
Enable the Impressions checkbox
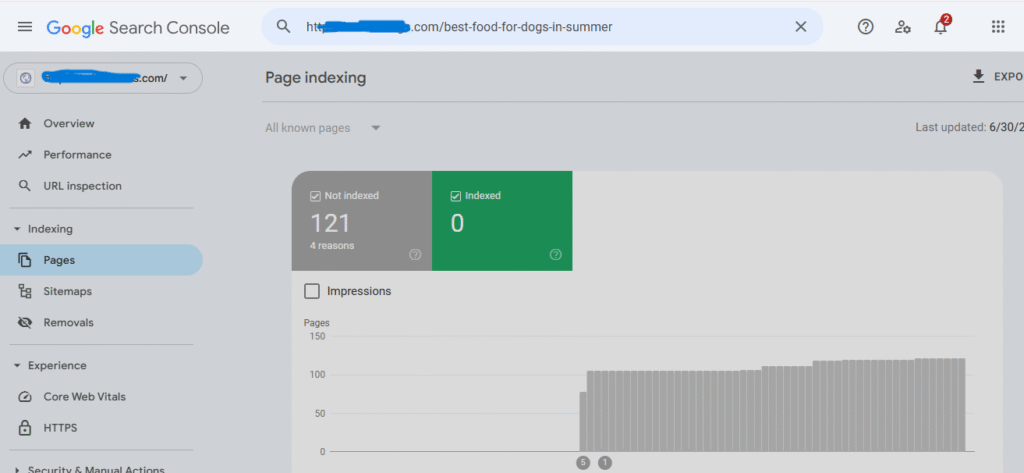(312, 291)
